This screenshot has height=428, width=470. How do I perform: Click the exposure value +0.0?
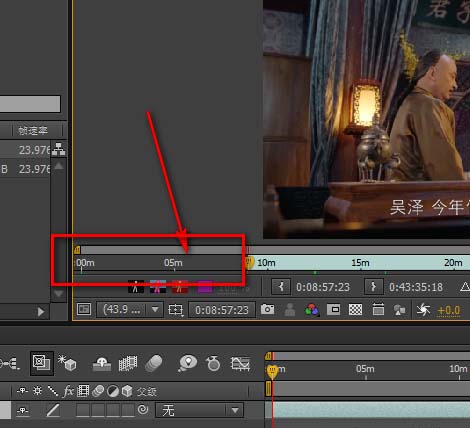[449, 310]
